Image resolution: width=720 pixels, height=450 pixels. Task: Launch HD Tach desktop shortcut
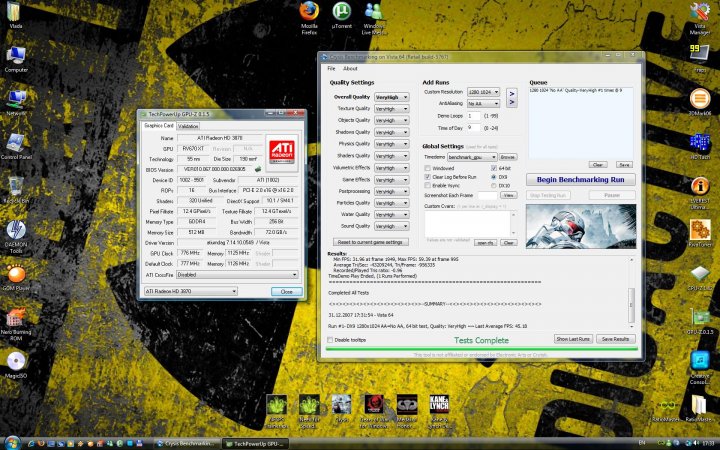pos(700,146)
